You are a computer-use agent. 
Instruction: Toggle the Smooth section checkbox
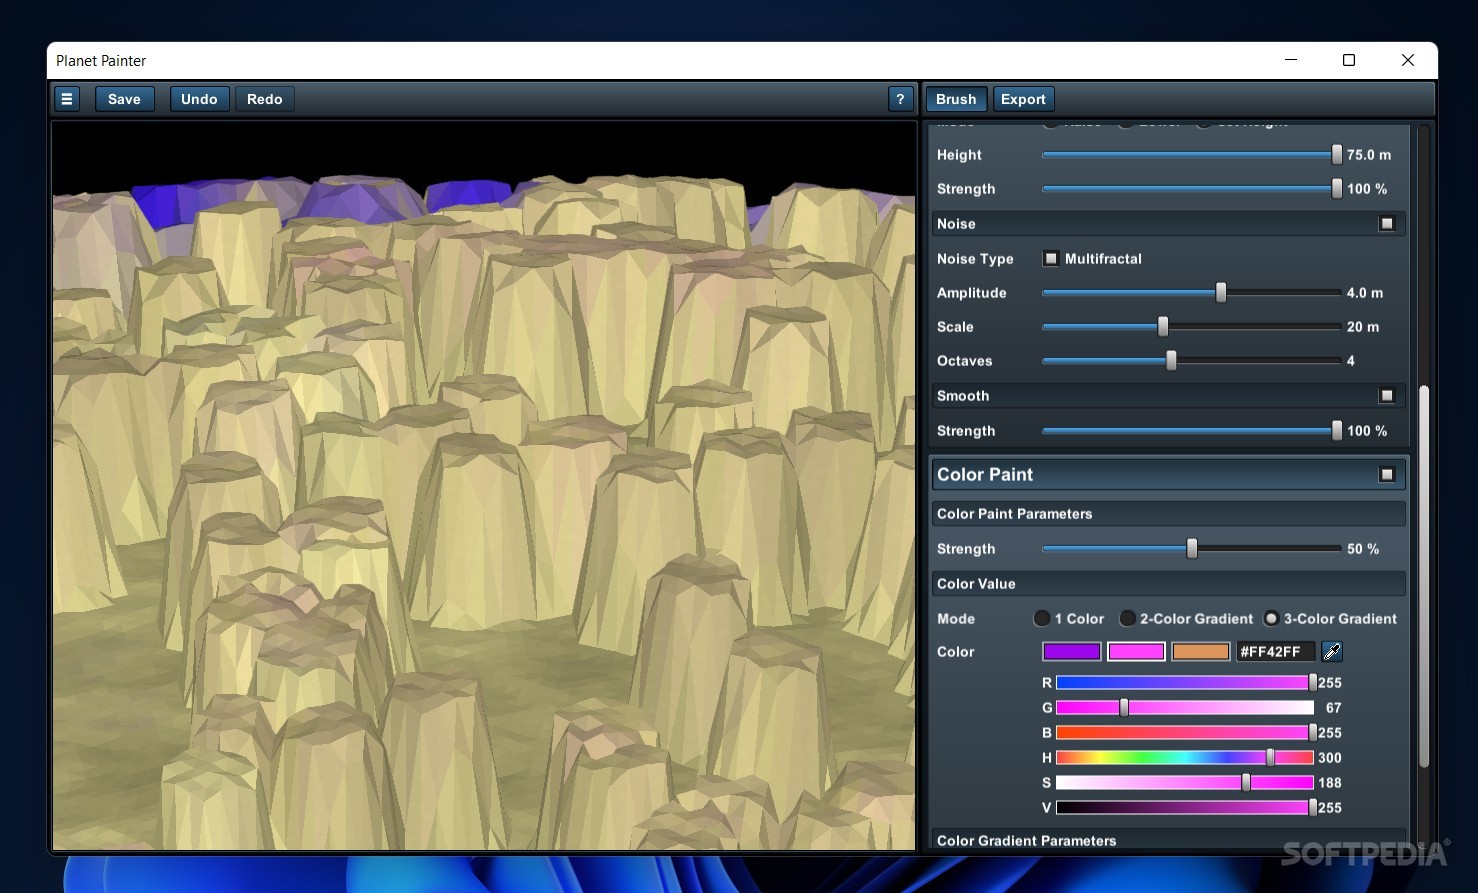(1387, 396)
